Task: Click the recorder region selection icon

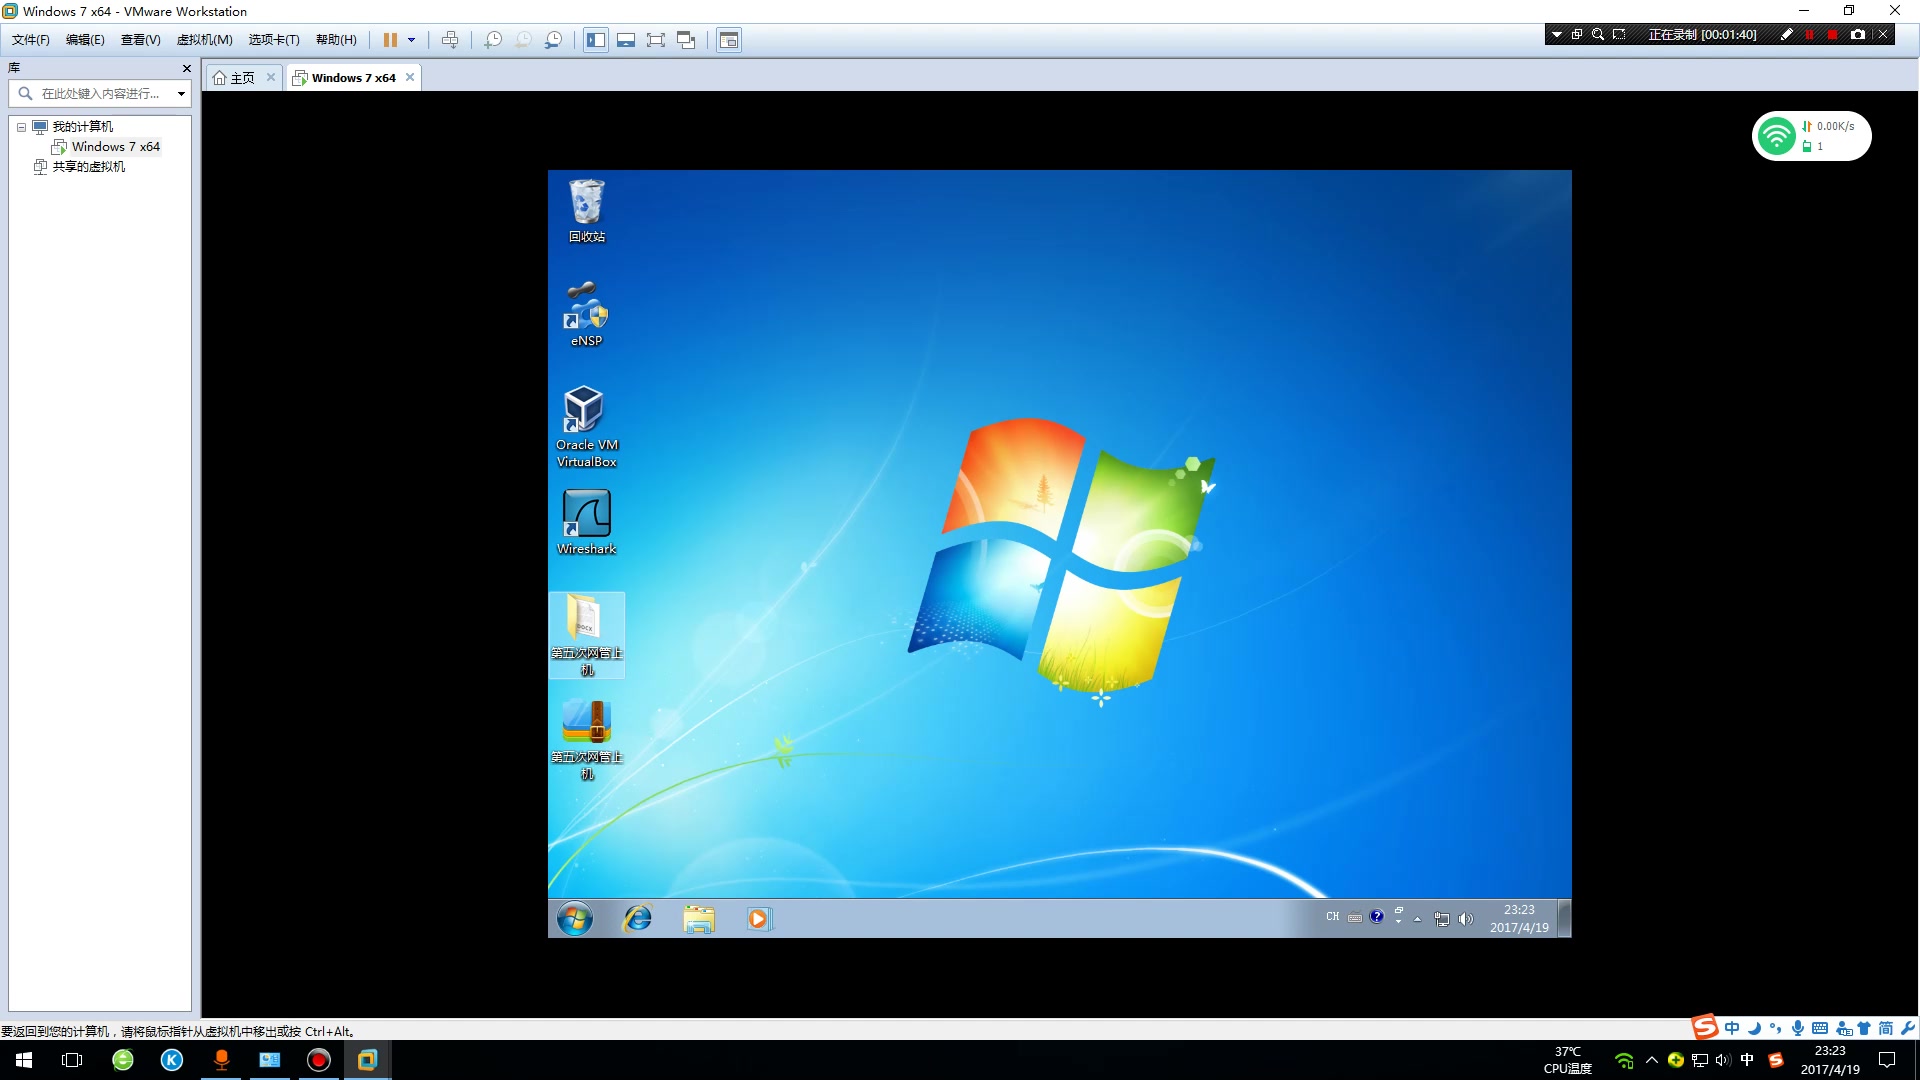Action: pyautogui.click(x=1619, y=35)
